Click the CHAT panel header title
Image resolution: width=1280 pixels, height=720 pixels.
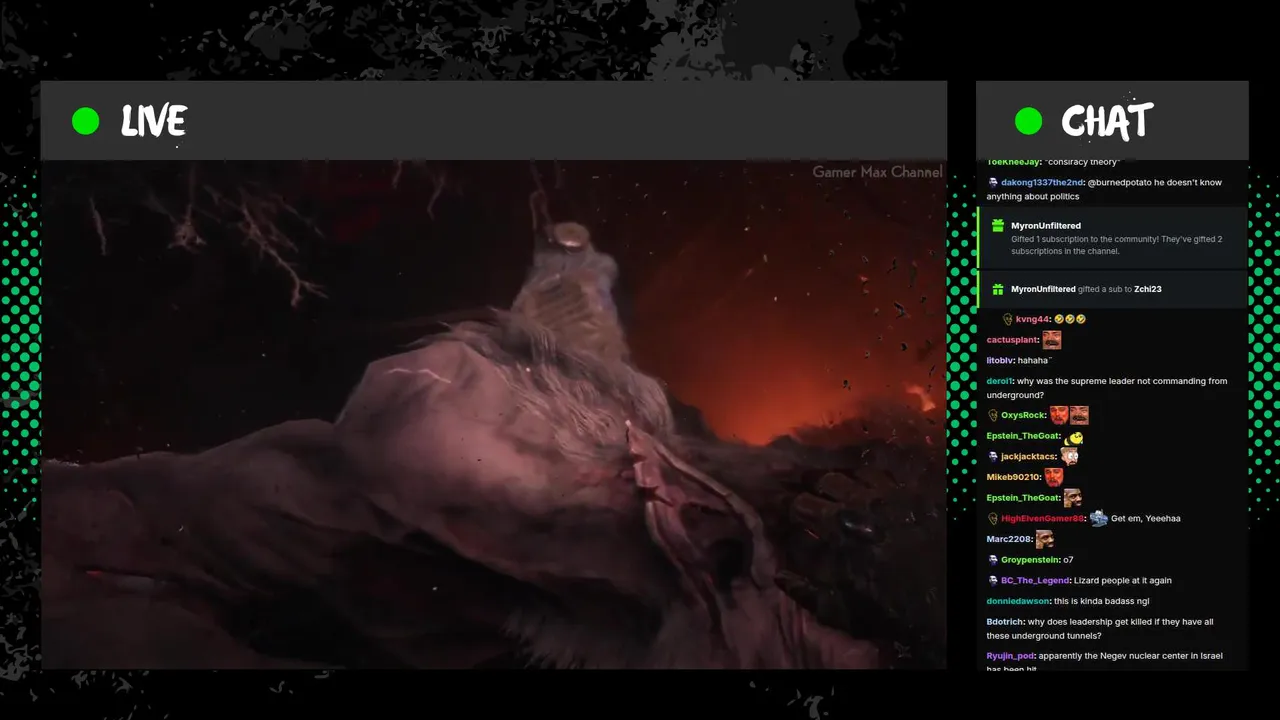[1107, 122]
